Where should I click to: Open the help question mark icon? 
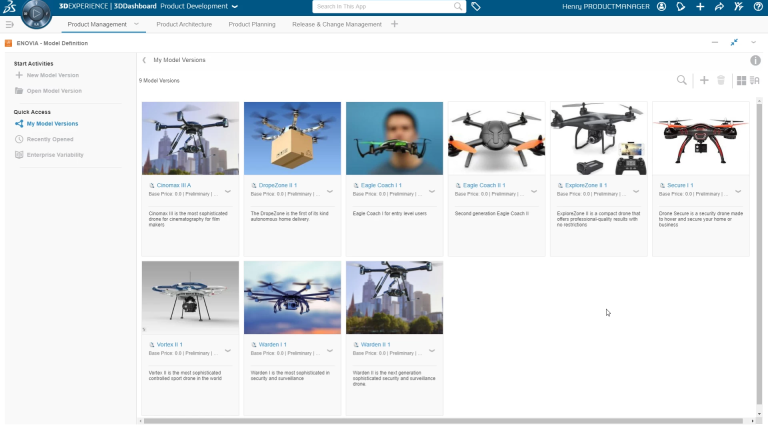[755, 6]
